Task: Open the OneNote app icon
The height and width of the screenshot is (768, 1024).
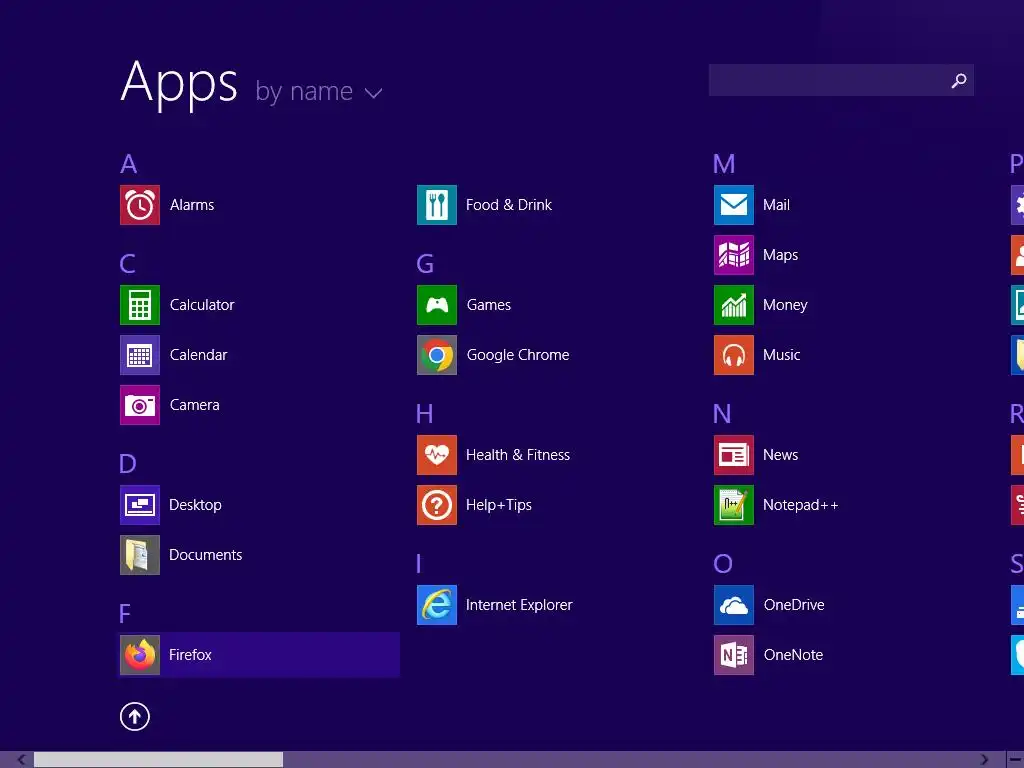Action: pos(734,655)
